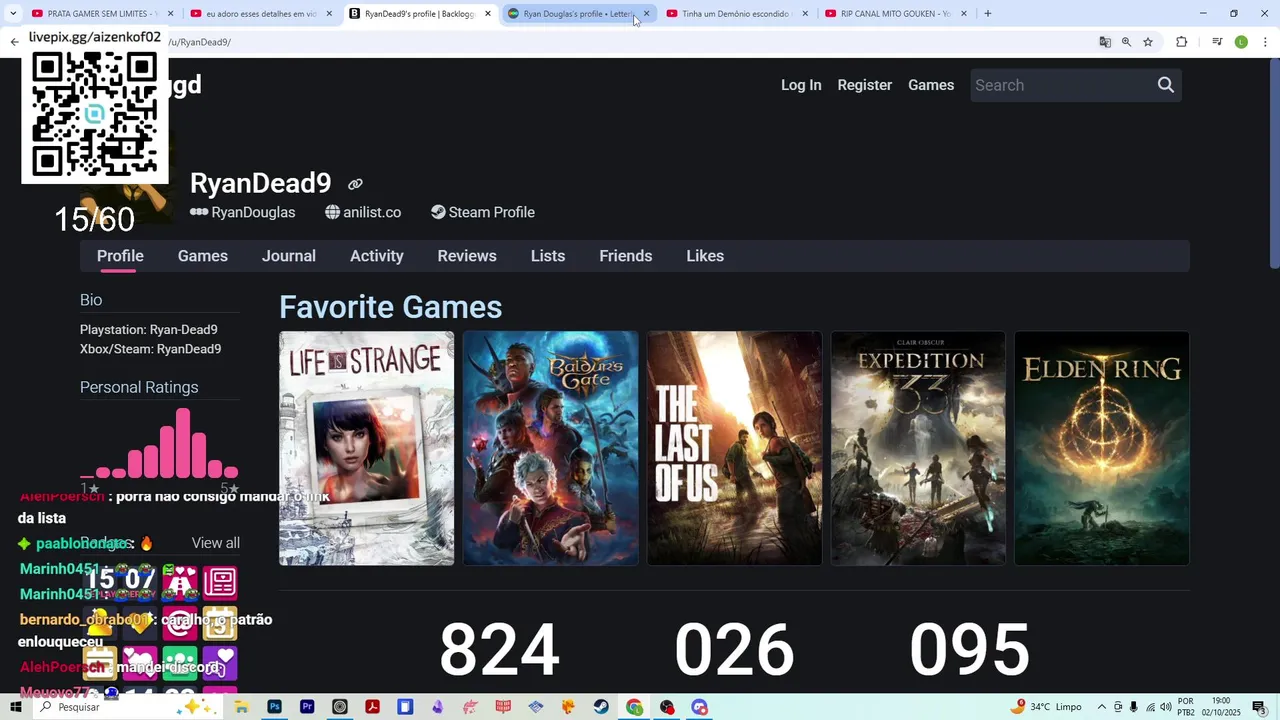The width and height of the screenshot is (1280, 720).
Task: Launch Premiere Pro from the taskbar
Action: tap(307, 707)
